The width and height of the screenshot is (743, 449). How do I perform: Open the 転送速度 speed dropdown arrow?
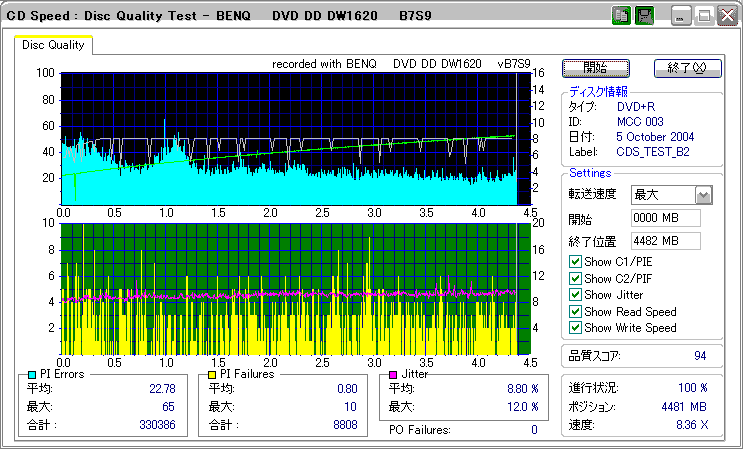coord(703,195)
